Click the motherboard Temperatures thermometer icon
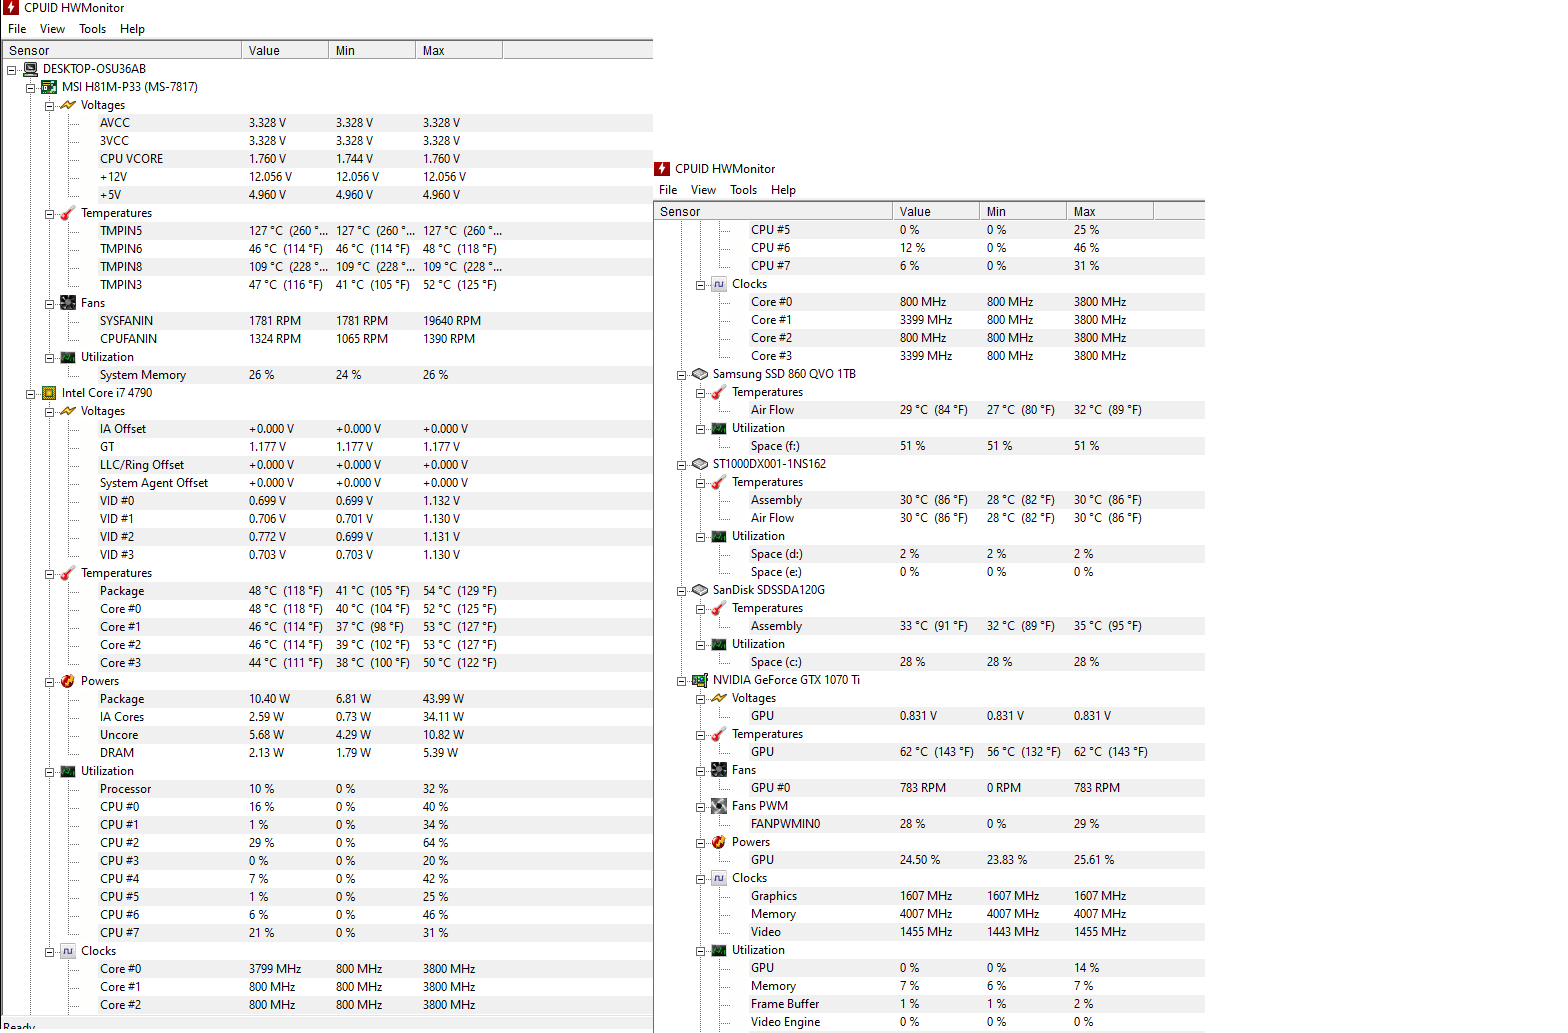This screenshot has width=1568, height=1033. [68, 213]
